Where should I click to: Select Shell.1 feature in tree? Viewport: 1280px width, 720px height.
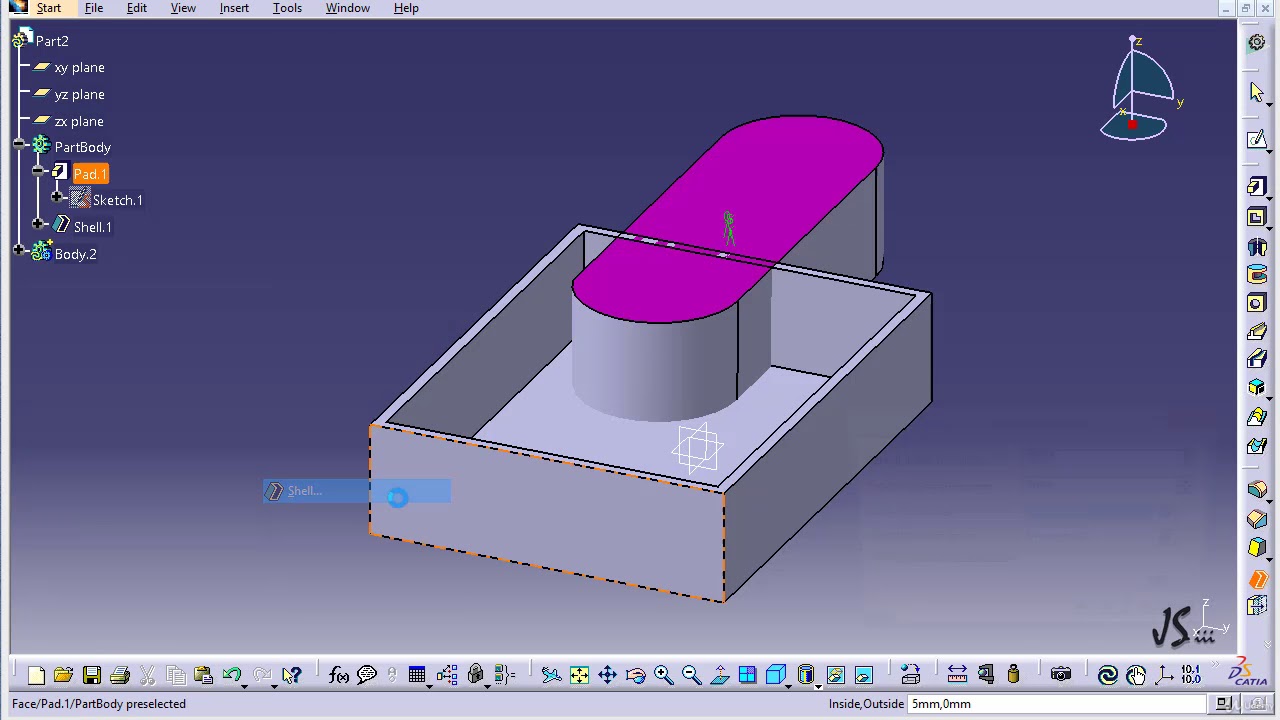pos(92,228)
